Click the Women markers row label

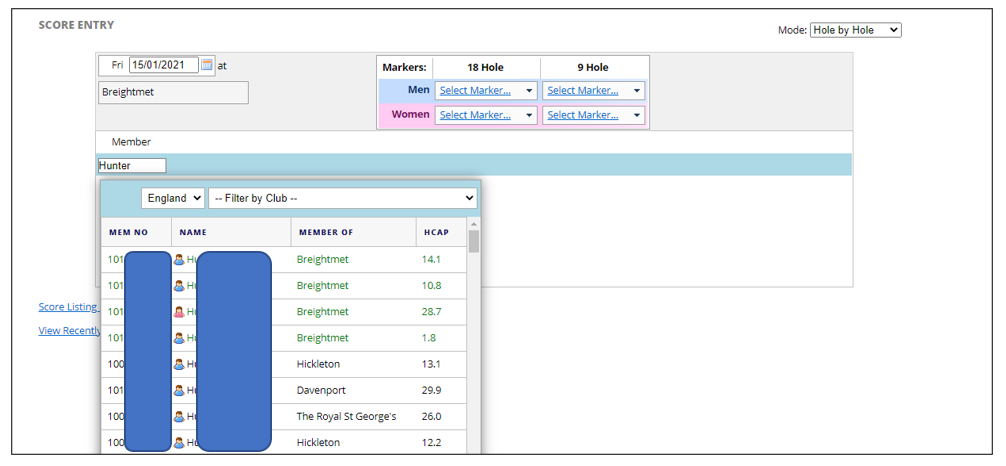point(411,115)
